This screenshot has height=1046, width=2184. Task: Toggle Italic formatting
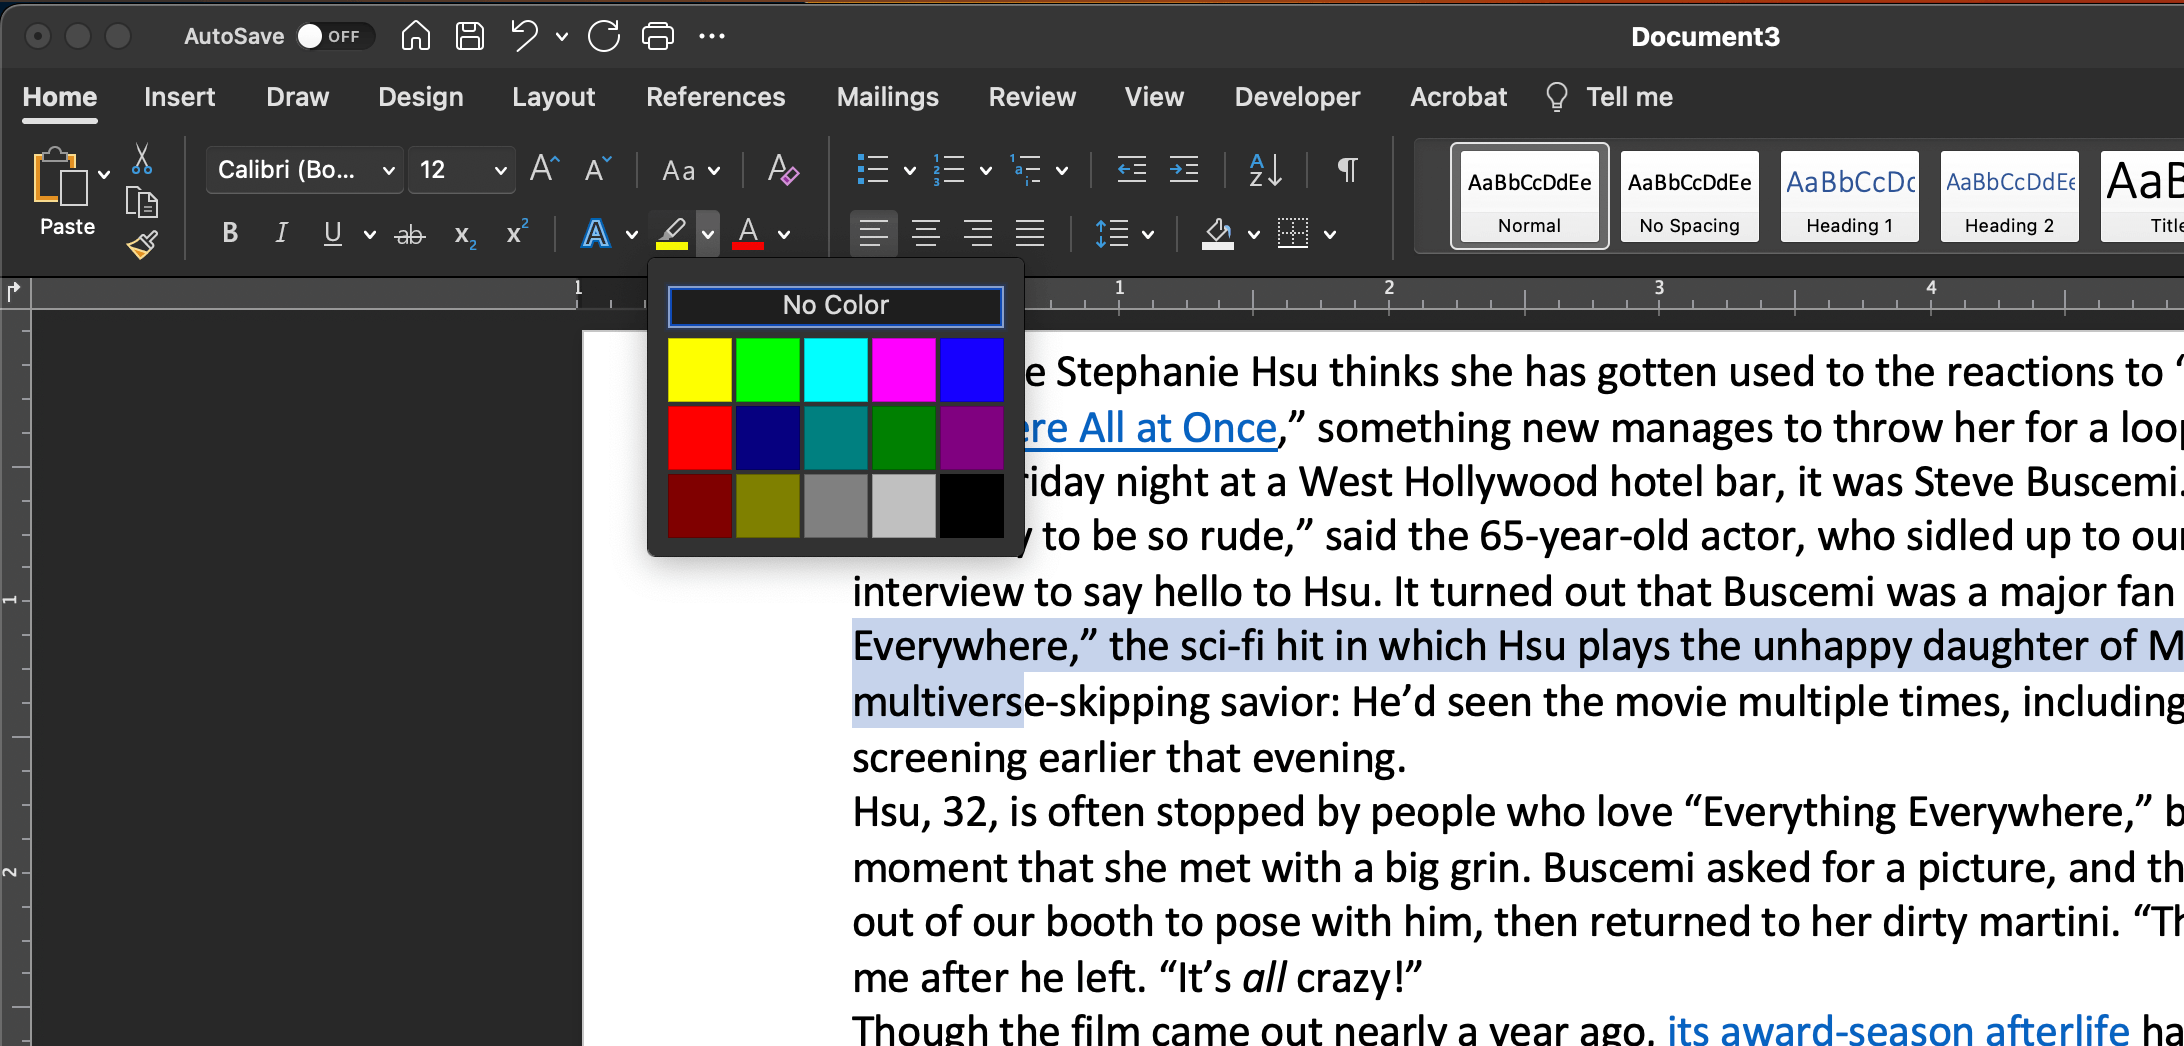(281, 234)
